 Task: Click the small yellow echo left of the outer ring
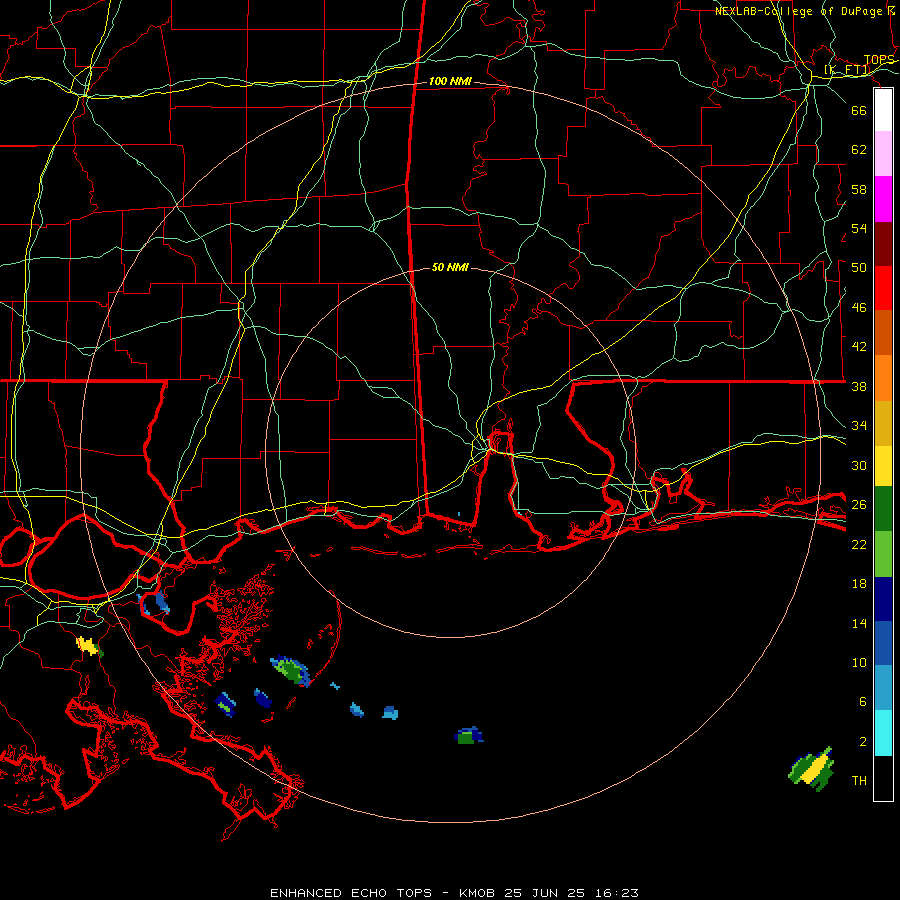[x=89, y=646]
